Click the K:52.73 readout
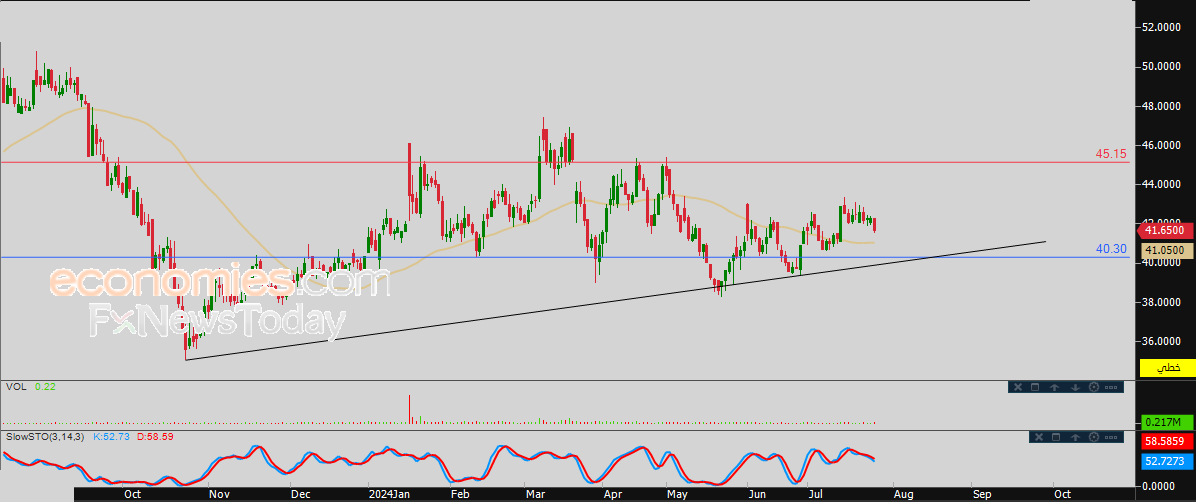The image size is (1196, 502). [x=113, y=436]
